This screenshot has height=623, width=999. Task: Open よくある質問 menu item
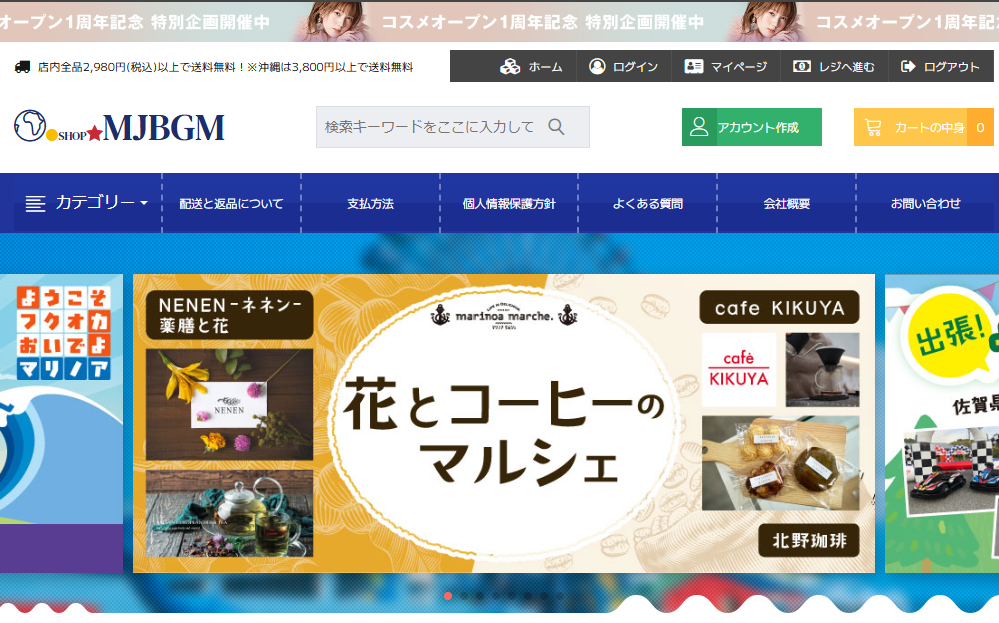click(648, 204)
